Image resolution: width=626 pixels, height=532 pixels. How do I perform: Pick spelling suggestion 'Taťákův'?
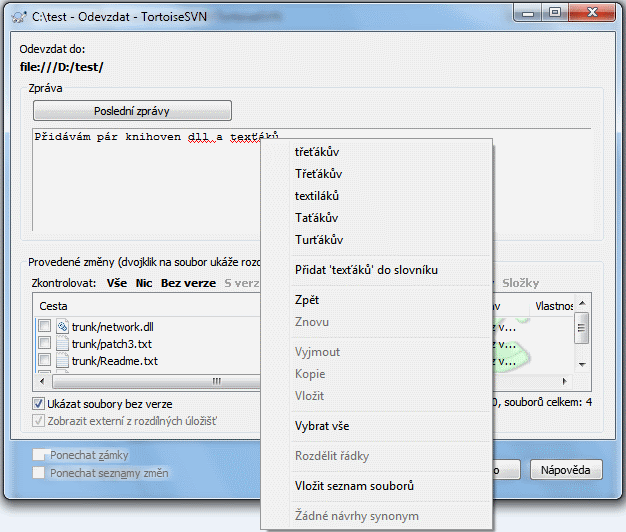(376, 218)
